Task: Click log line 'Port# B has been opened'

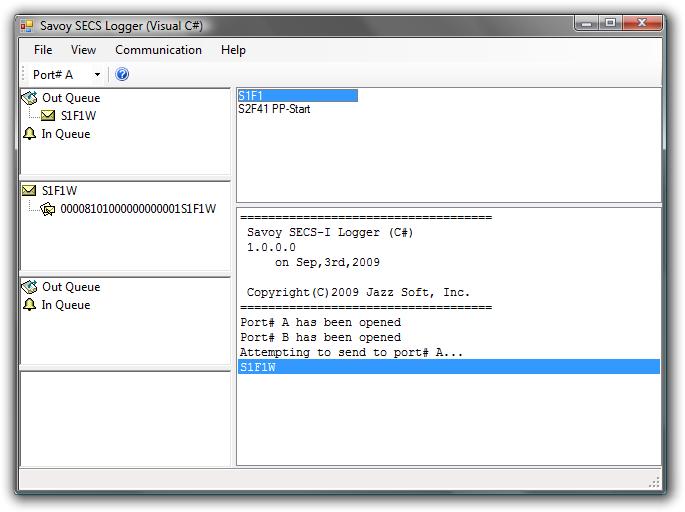Action: tap(320, 337)
